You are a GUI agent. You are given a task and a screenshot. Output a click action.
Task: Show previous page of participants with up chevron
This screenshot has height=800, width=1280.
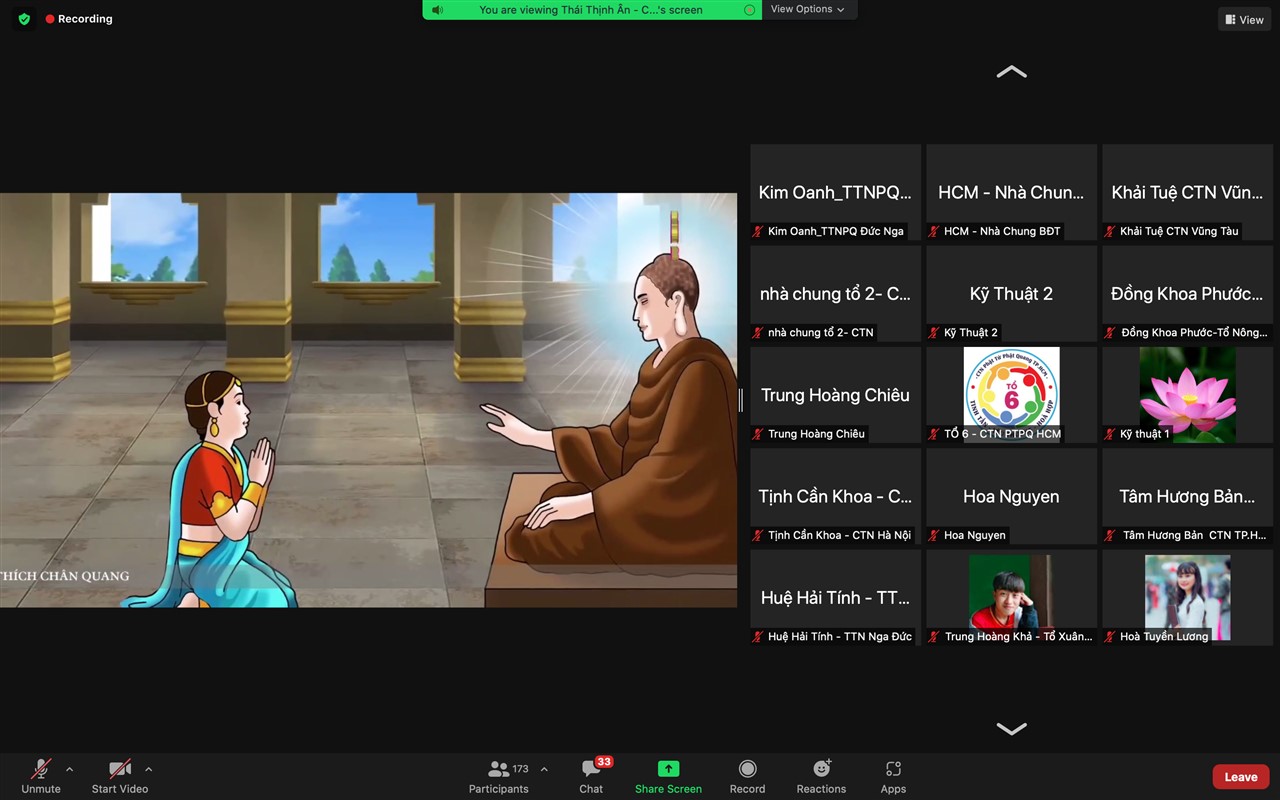(1012, 72)
